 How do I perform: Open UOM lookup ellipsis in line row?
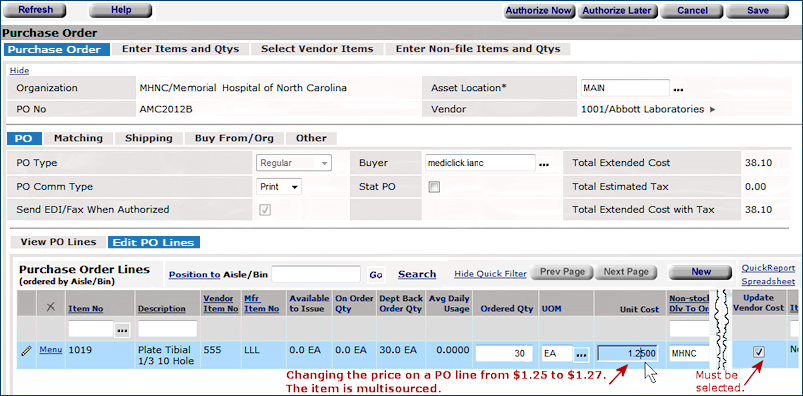[x=582, y=355]
